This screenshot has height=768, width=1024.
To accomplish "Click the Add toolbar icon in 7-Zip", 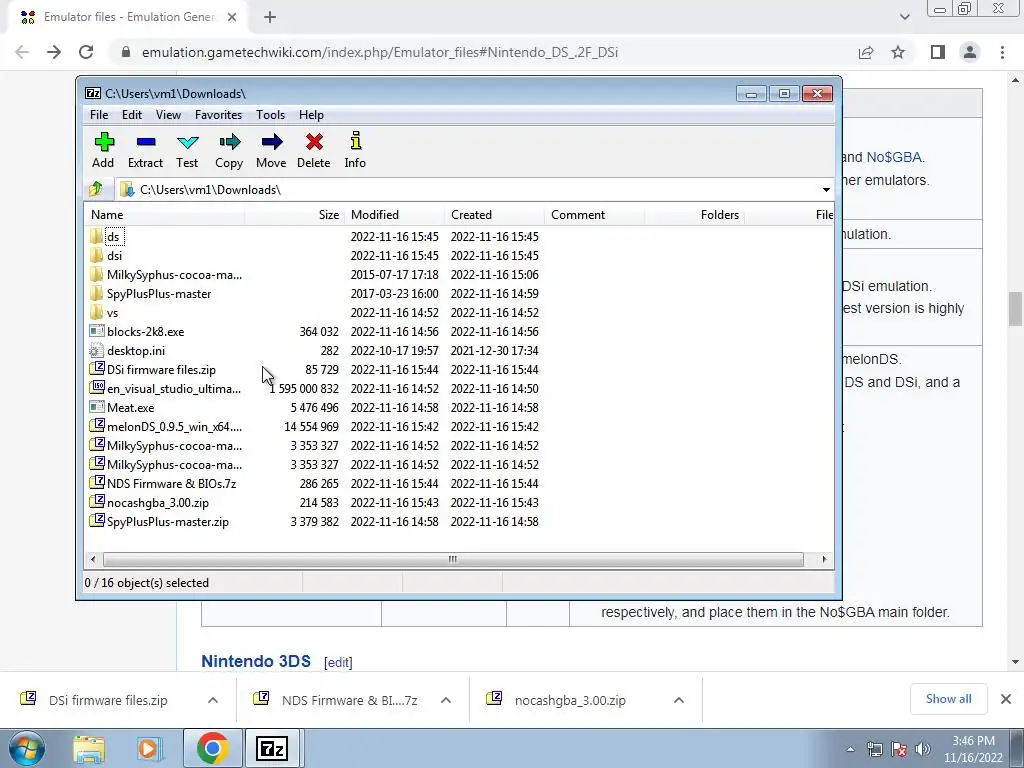I will click(103, 142).
